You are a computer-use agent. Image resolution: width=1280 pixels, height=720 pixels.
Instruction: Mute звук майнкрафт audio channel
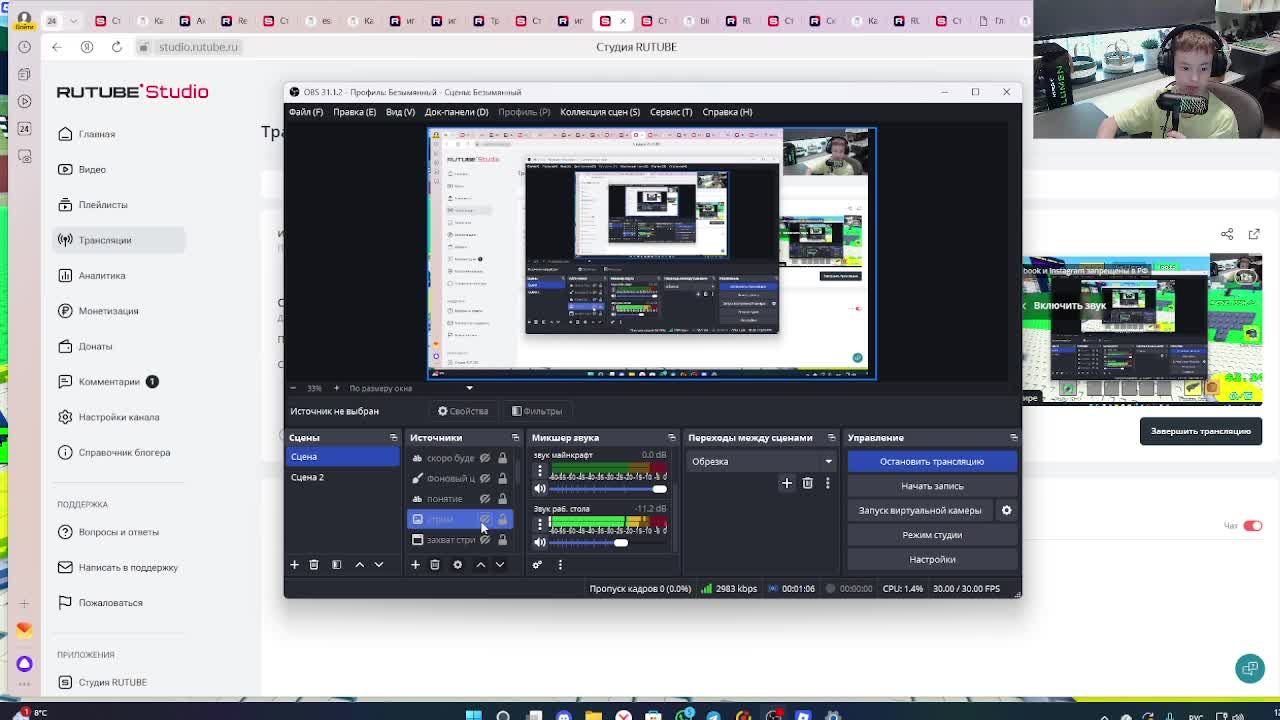tap(540, 489)
